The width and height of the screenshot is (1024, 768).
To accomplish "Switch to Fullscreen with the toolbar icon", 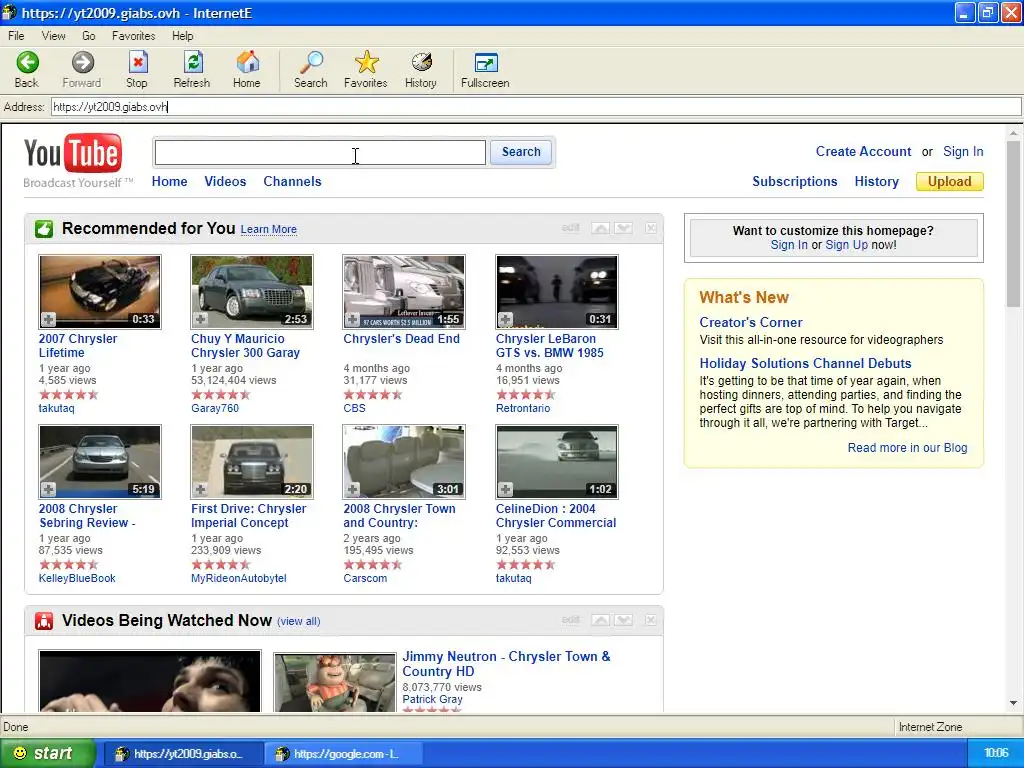I will click(x=485, y=69).
